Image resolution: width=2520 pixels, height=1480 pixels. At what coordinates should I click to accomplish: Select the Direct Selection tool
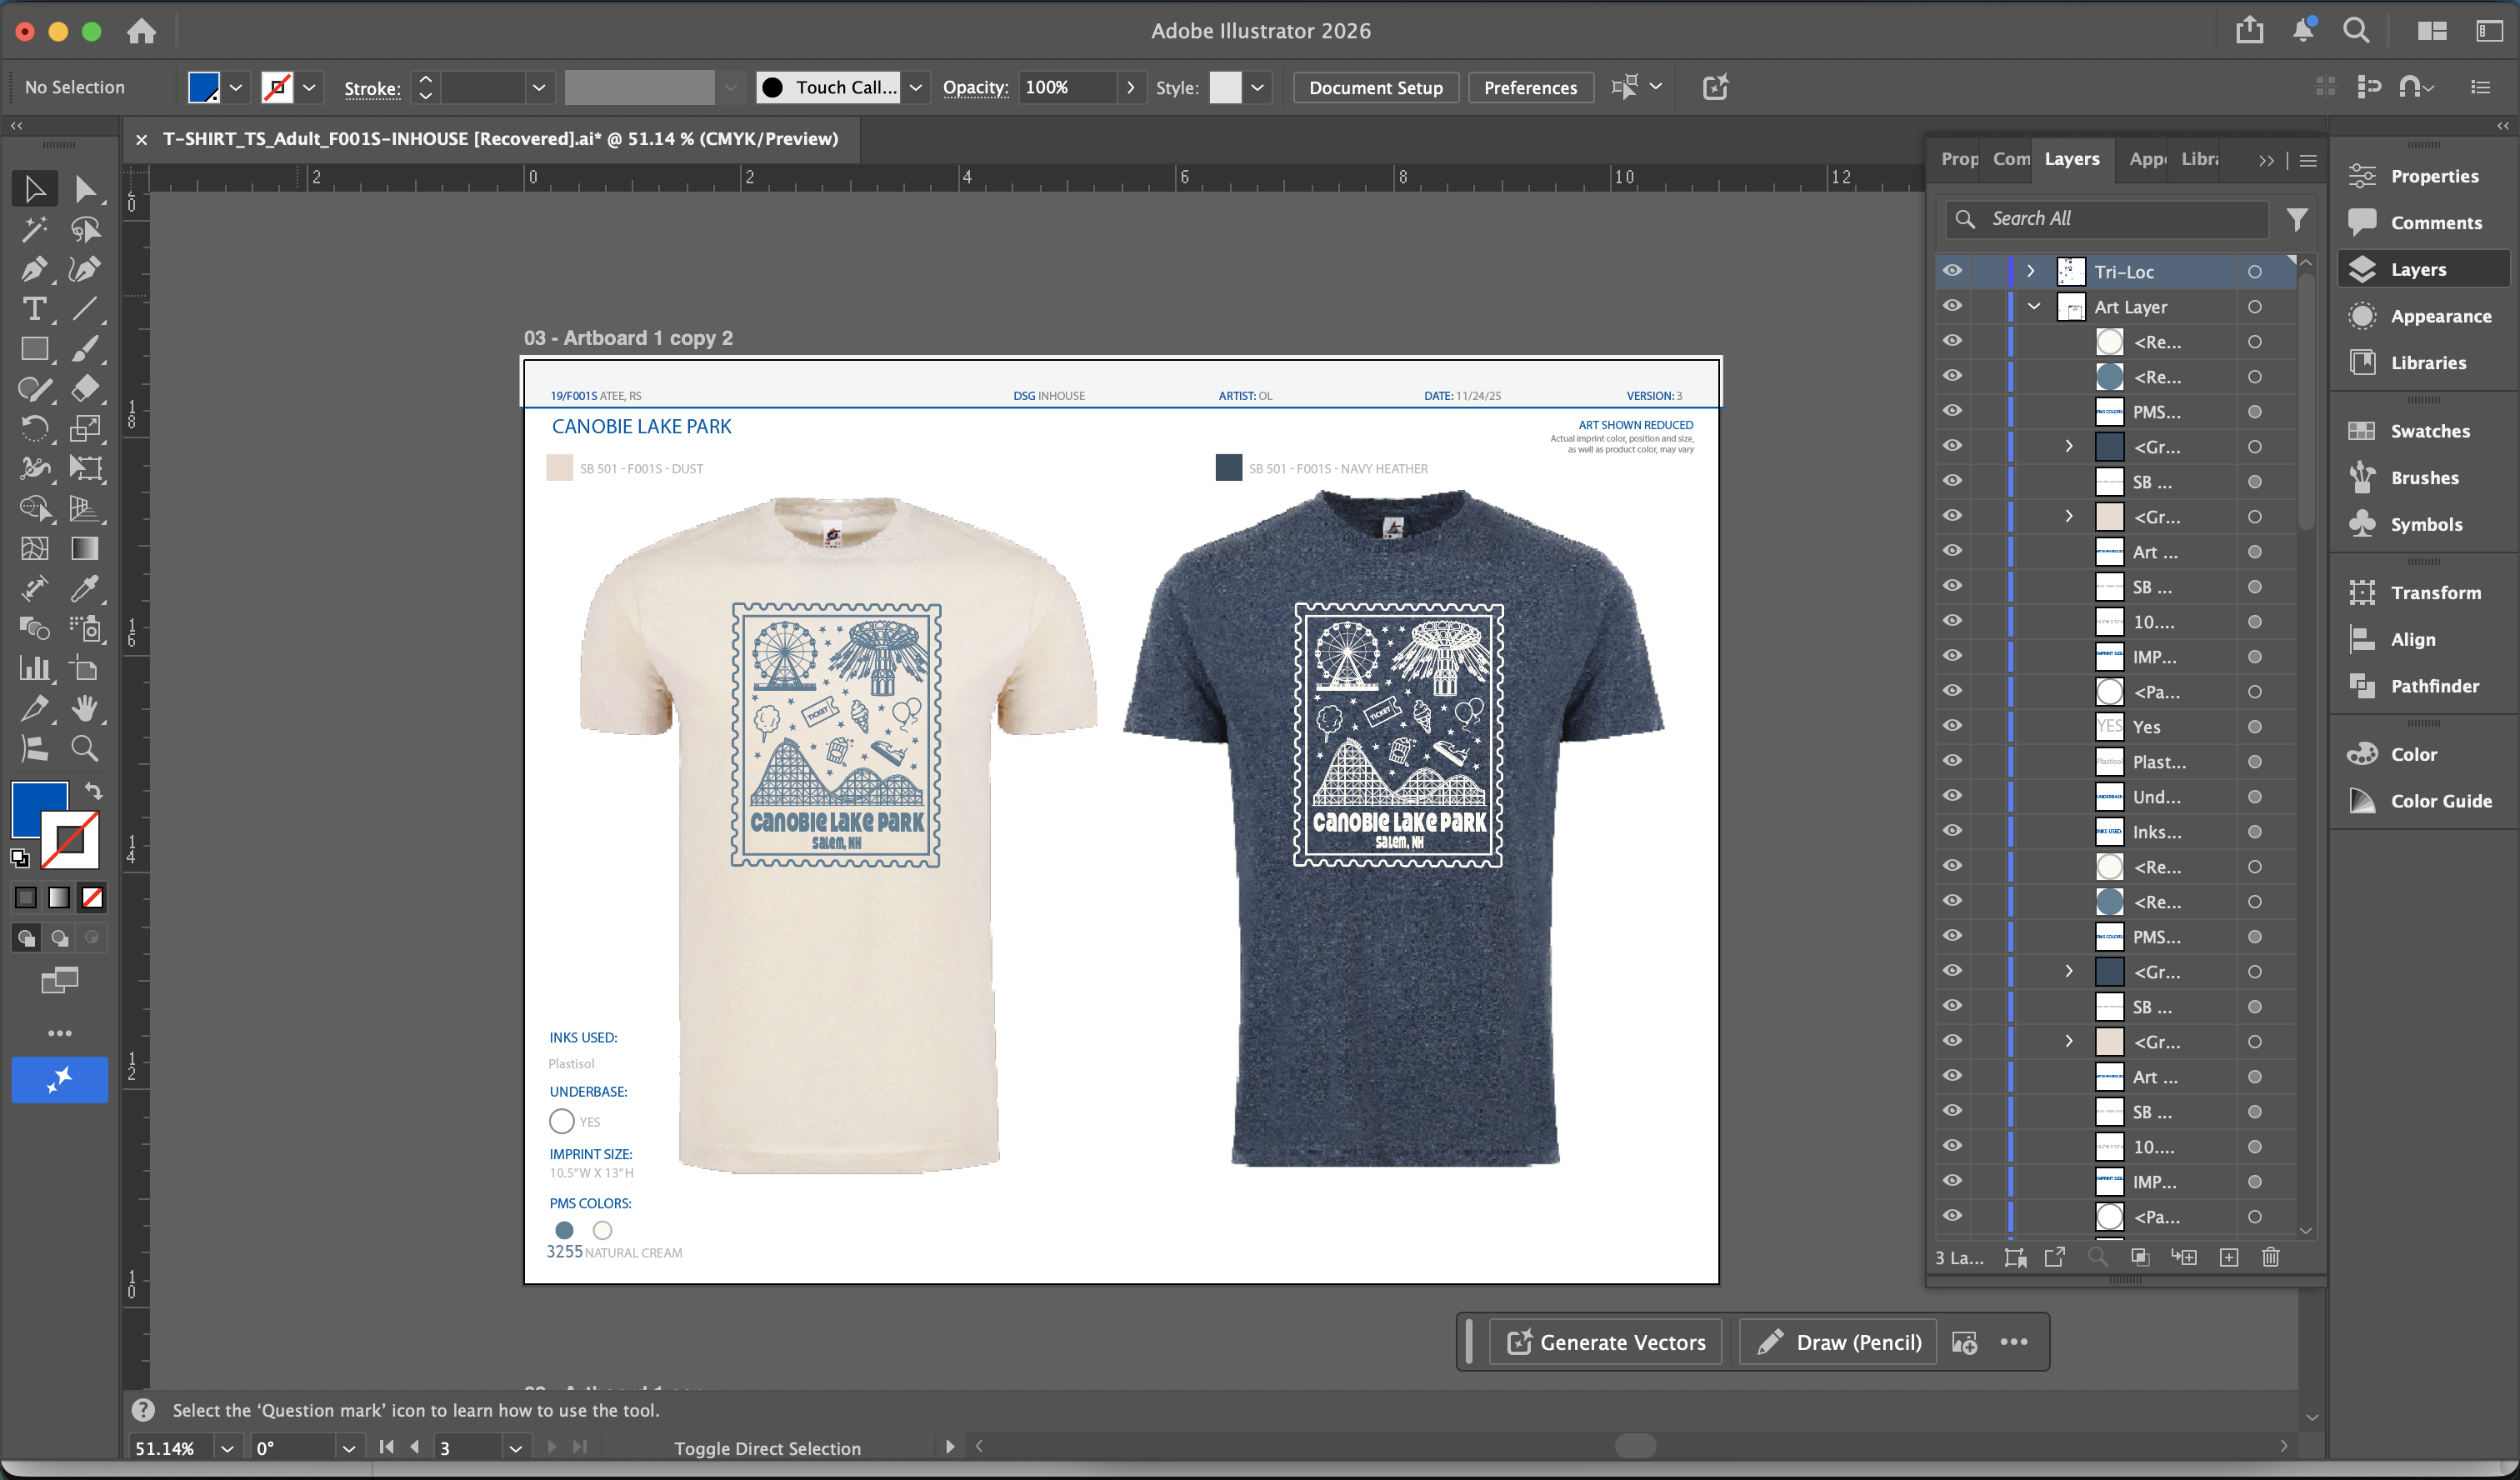tap(85, 189)
